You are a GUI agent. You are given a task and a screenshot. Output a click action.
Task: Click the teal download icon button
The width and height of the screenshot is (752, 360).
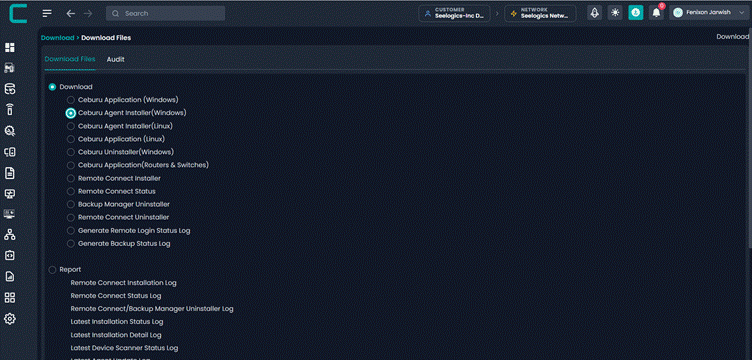pos(636,13)
